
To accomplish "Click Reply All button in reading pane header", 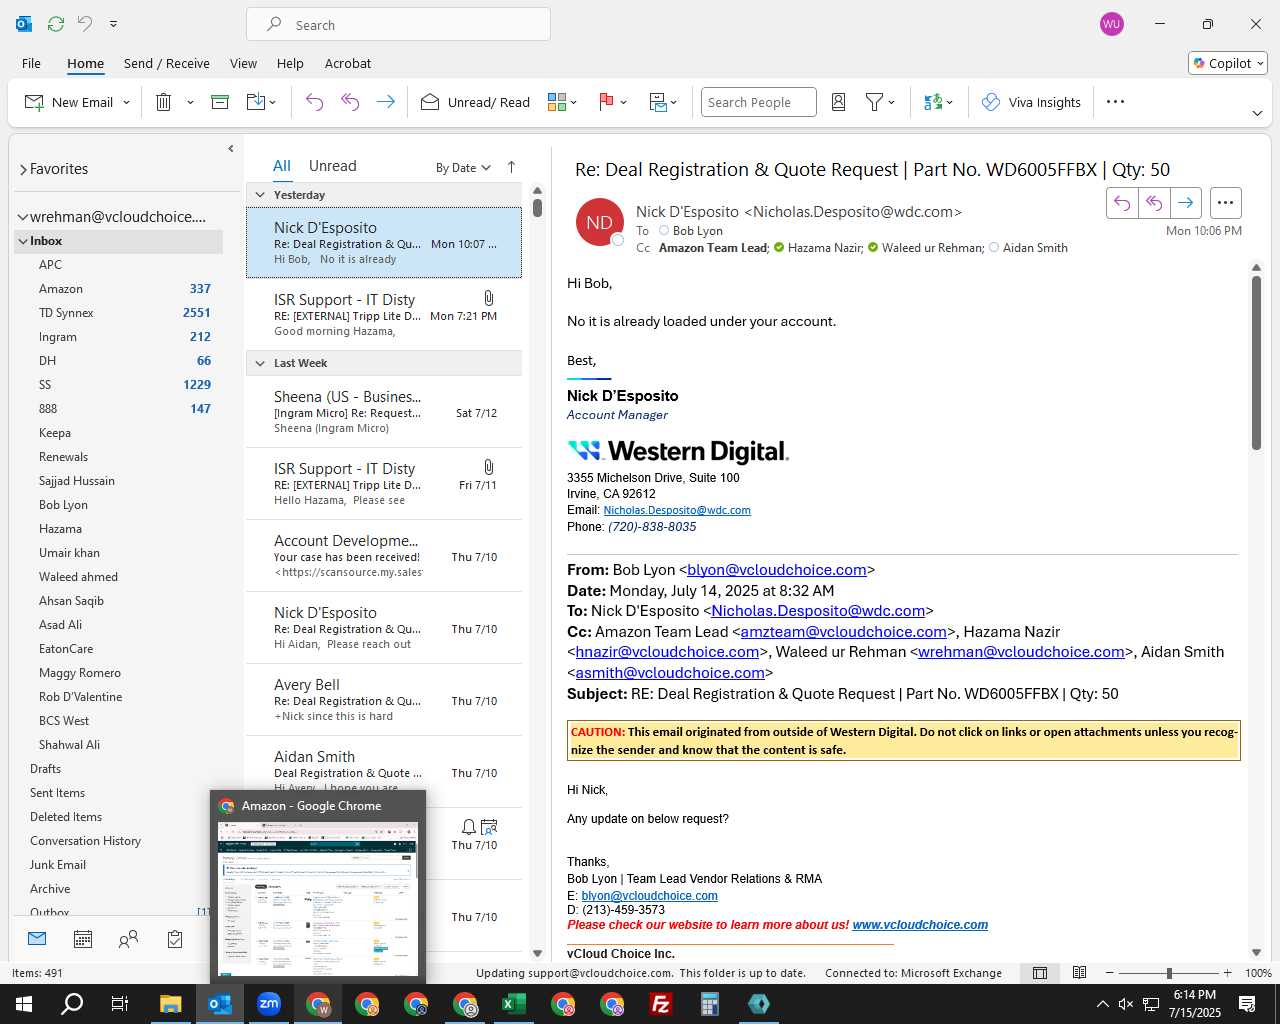I will 1154,203.
